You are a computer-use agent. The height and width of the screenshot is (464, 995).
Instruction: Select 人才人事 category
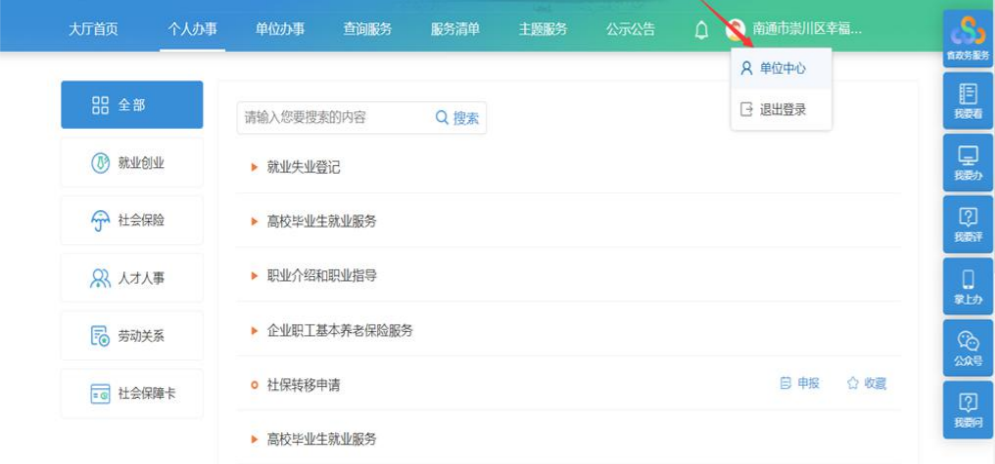(132, 278)
